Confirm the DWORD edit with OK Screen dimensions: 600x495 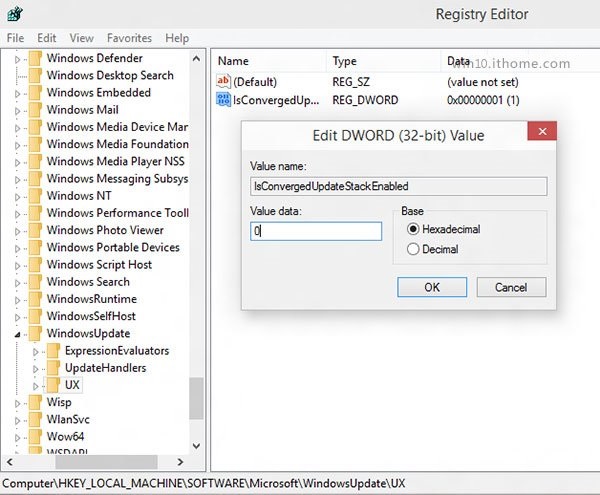432,287
